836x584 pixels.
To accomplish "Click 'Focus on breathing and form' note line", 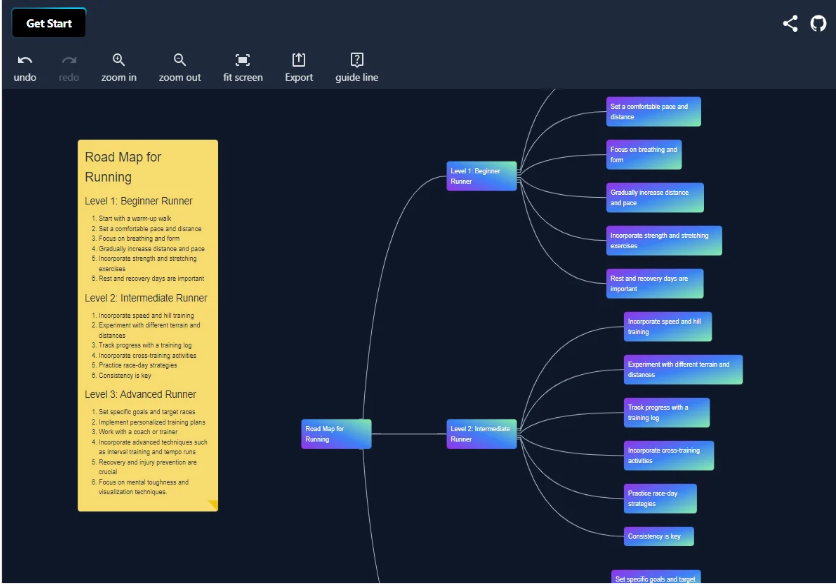I will 139,238.
